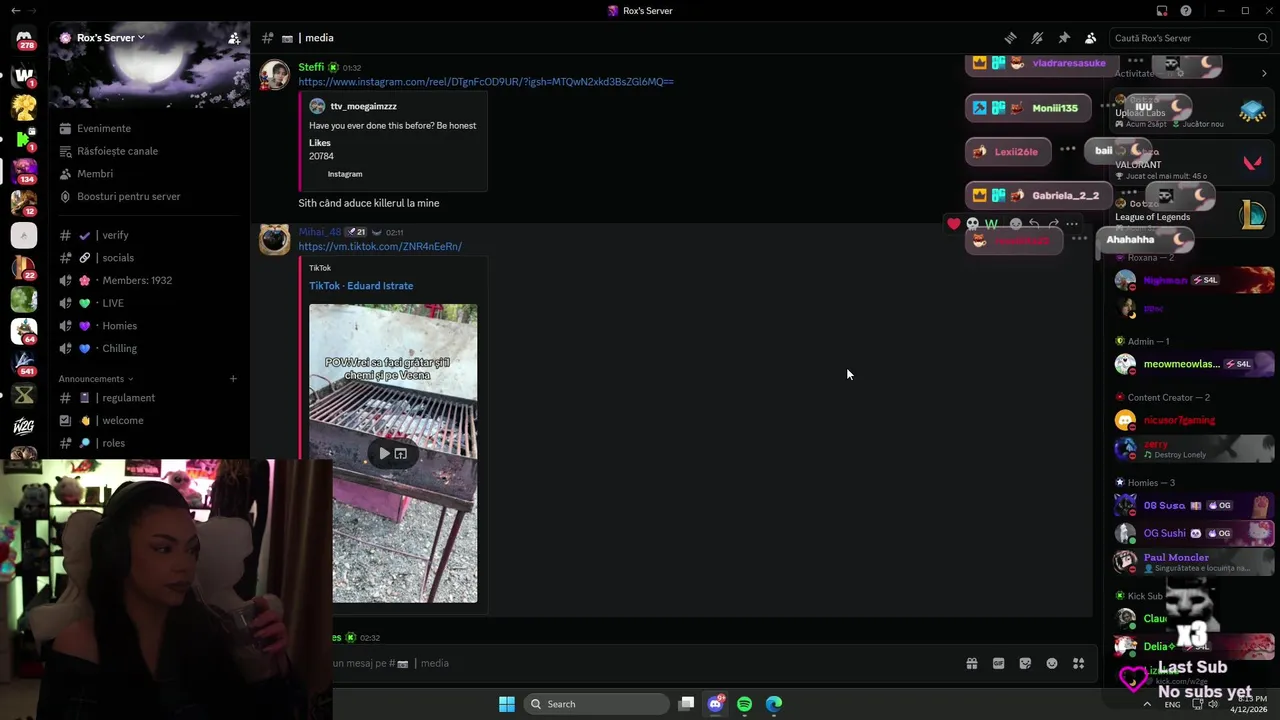The width and height of the screenshot is (1280, 720).
Task: Select the roles channel
Action: click(149, 443)
